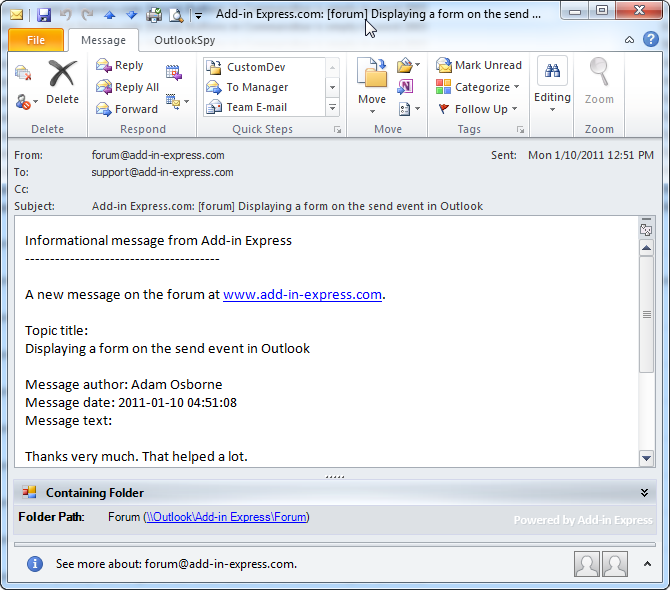
Task: Click the Ignore conversation icon
Action: [23, 73]
